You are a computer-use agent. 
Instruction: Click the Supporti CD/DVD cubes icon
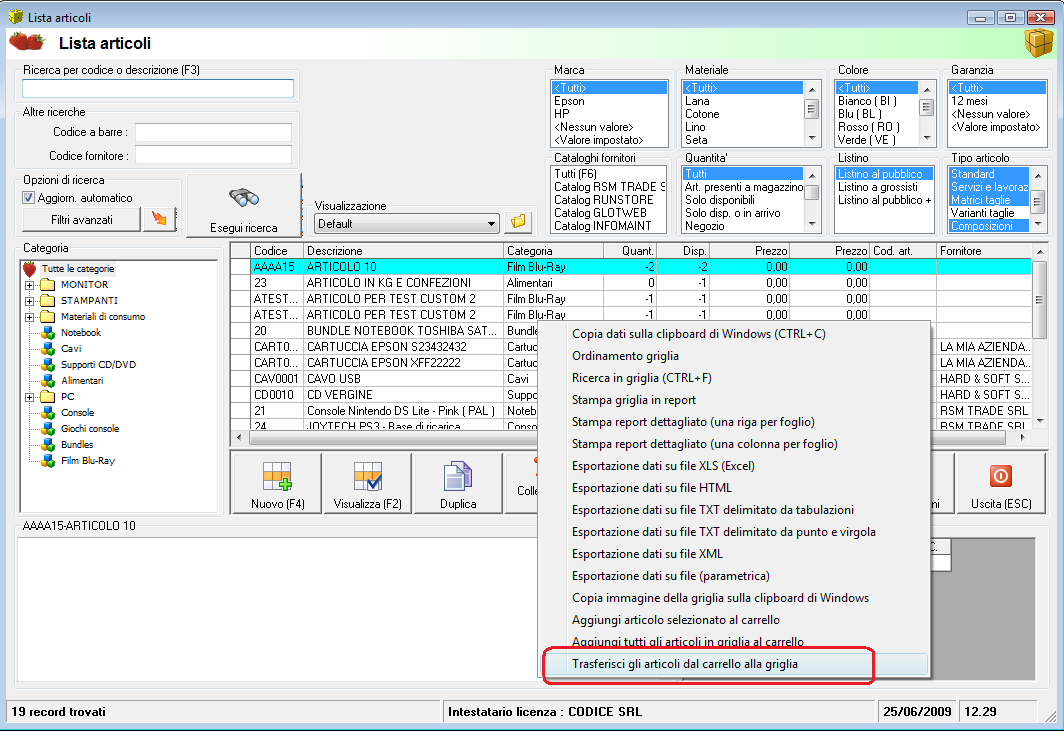(x=48, y=364)
